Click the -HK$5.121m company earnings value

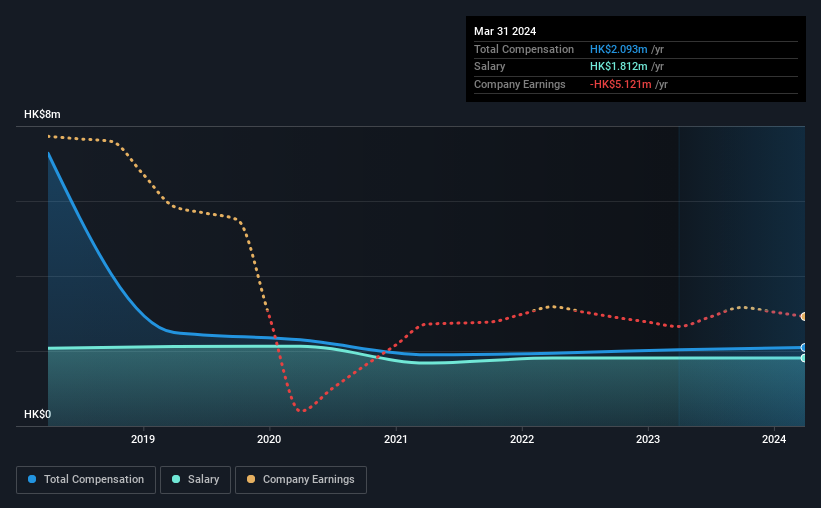click(620, 84)
